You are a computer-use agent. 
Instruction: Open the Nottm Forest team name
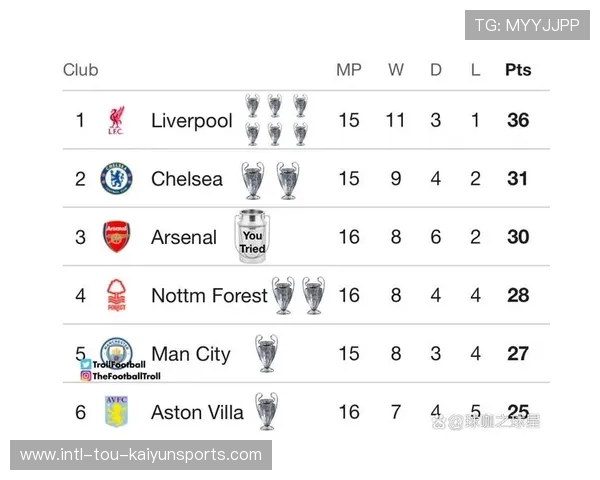point(209,295)
